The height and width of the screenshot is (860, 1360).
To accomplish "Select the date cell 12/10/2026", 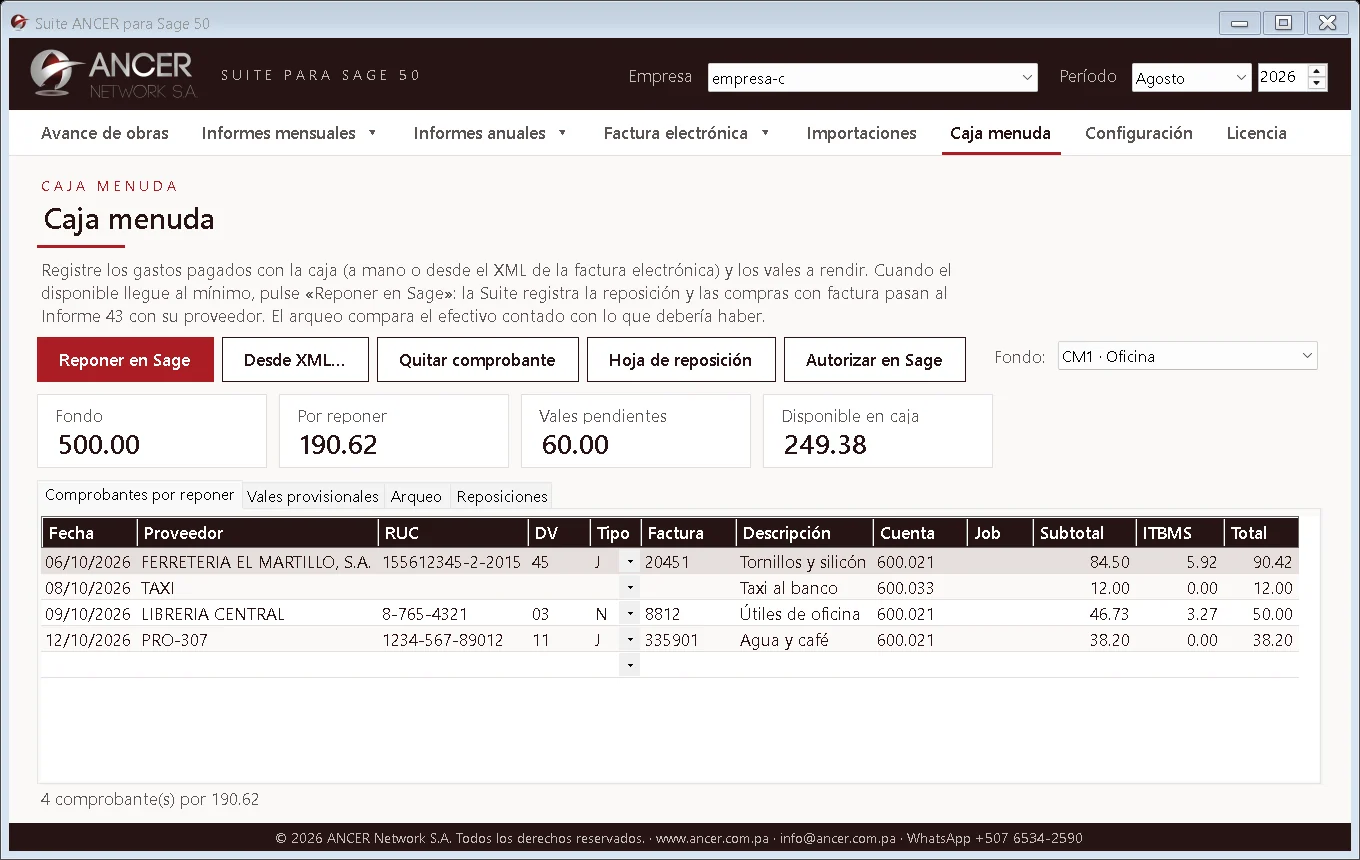I will (x=88, y=640).
